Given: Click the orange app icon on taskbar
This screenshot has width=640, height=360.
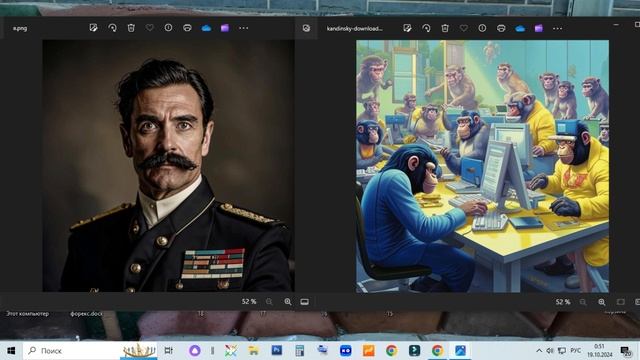Looking at the screenshot, I should tap(369, 351).
